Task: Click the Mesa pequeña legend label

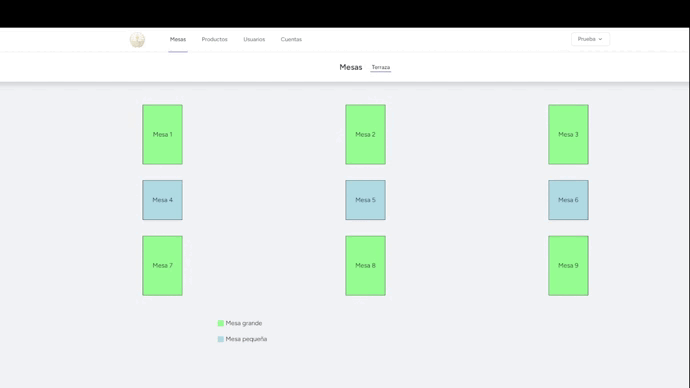Action: (246, 339)
